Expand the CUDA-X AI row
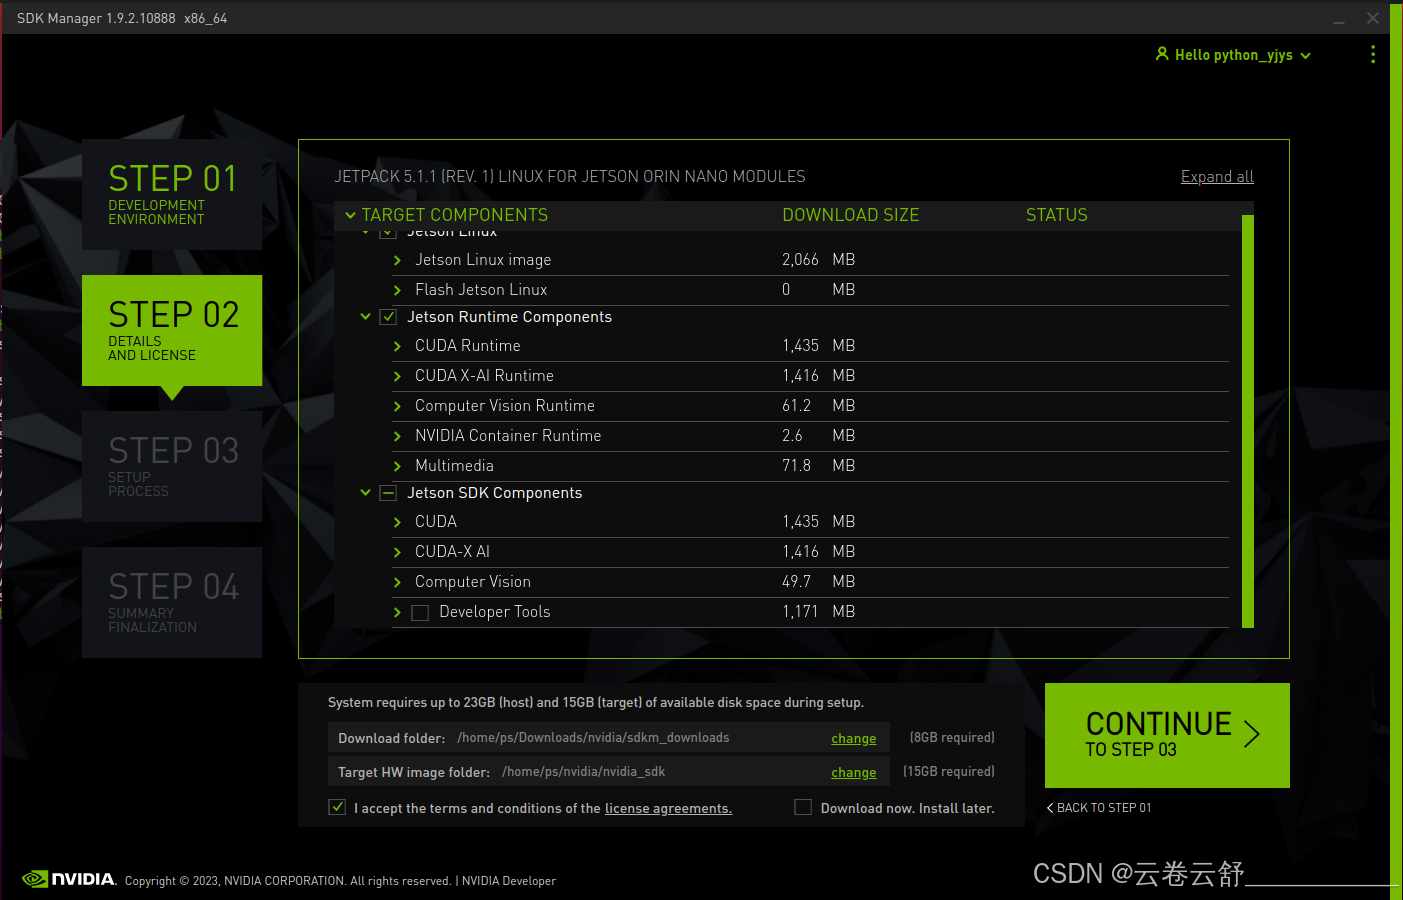The image size is (1403, 900). point(397,552)
